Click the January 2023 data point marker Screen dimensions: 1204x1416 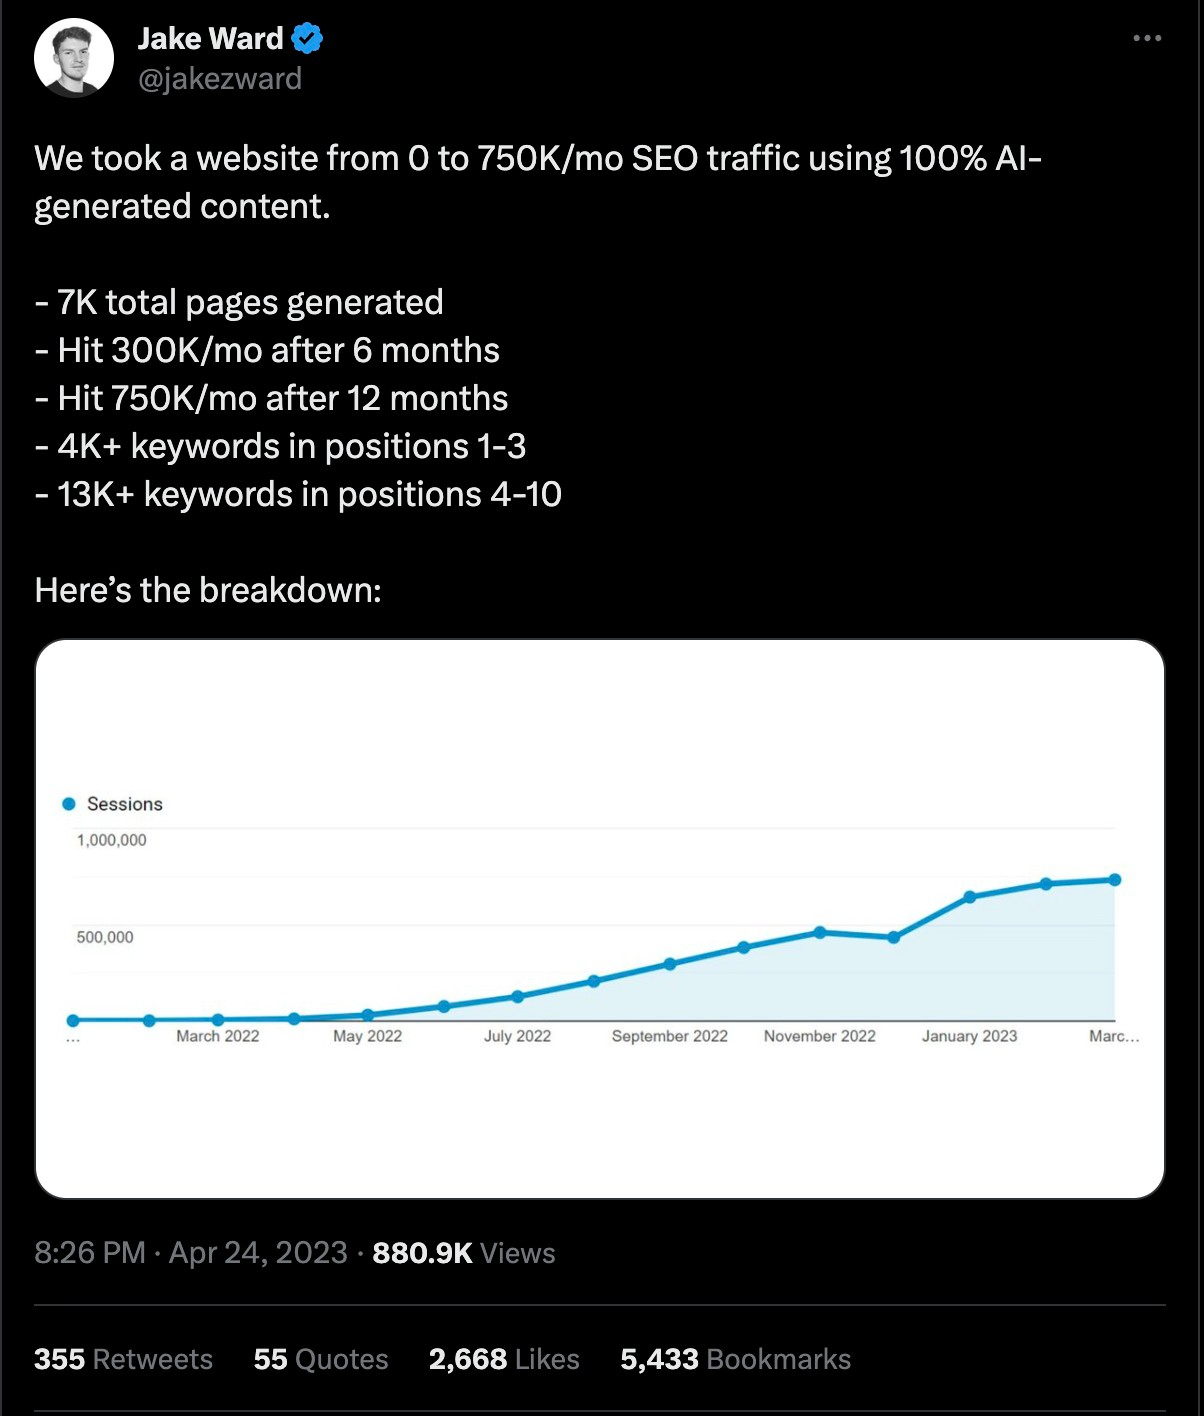tap(969, 897)
